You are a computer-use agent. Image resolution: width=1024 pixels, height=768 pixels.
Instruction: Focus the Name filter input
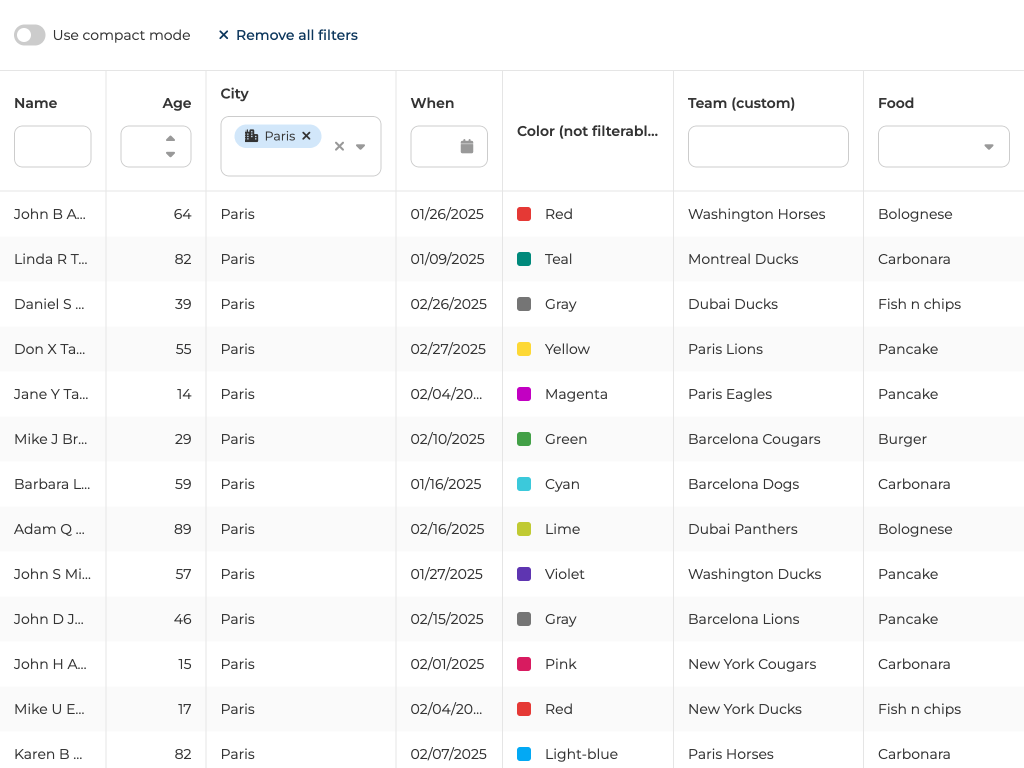[52, 146]
